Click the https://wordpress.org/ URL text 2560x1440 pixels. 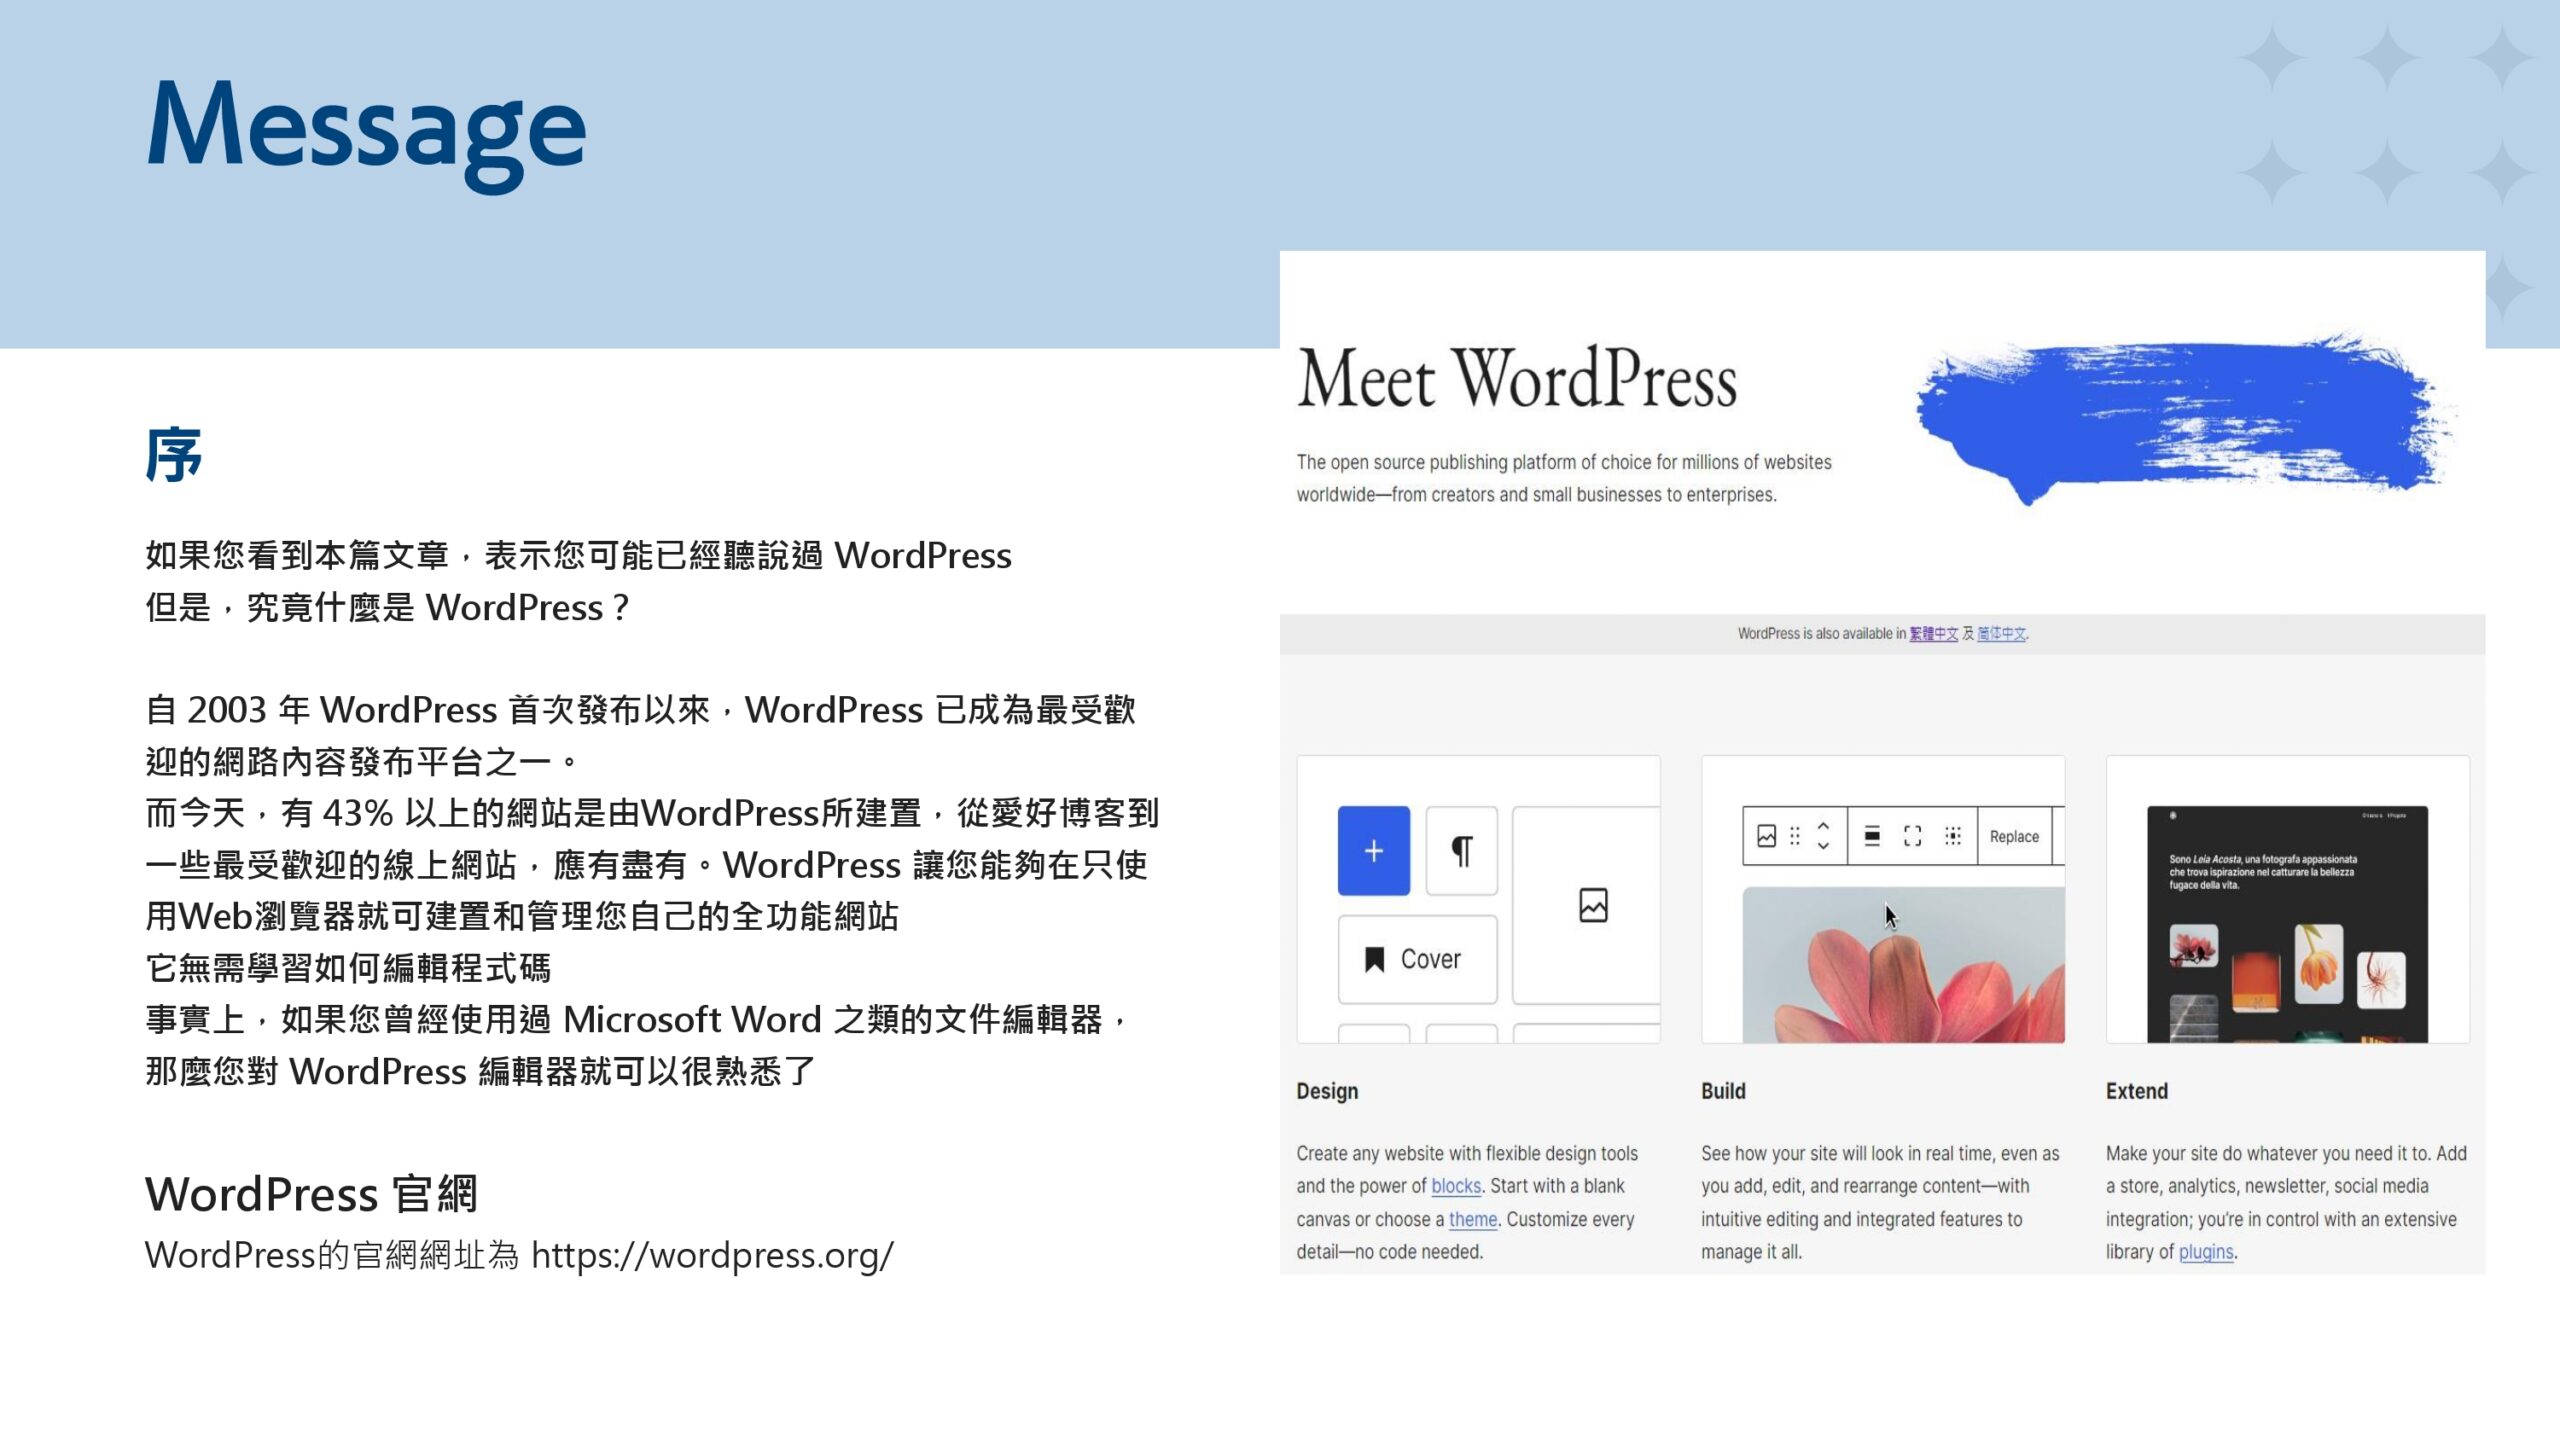point(712,1256)
